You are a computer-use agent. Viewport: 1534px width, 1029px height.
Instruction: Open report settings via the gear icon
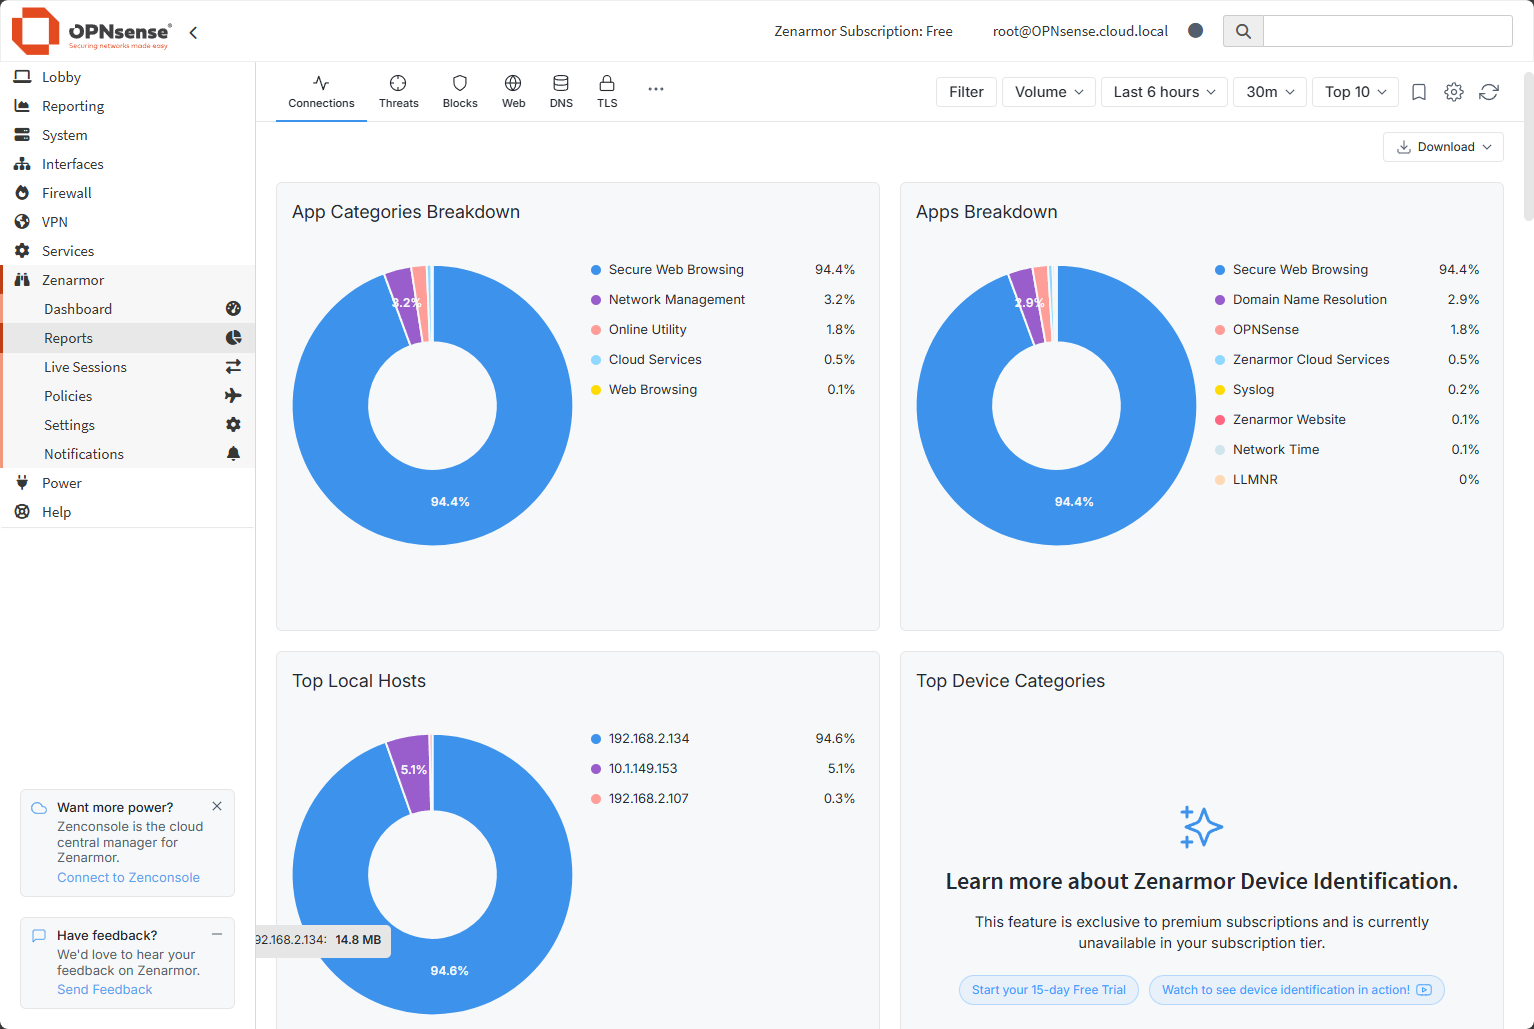pyautogui.click(x=1453, y=91)
